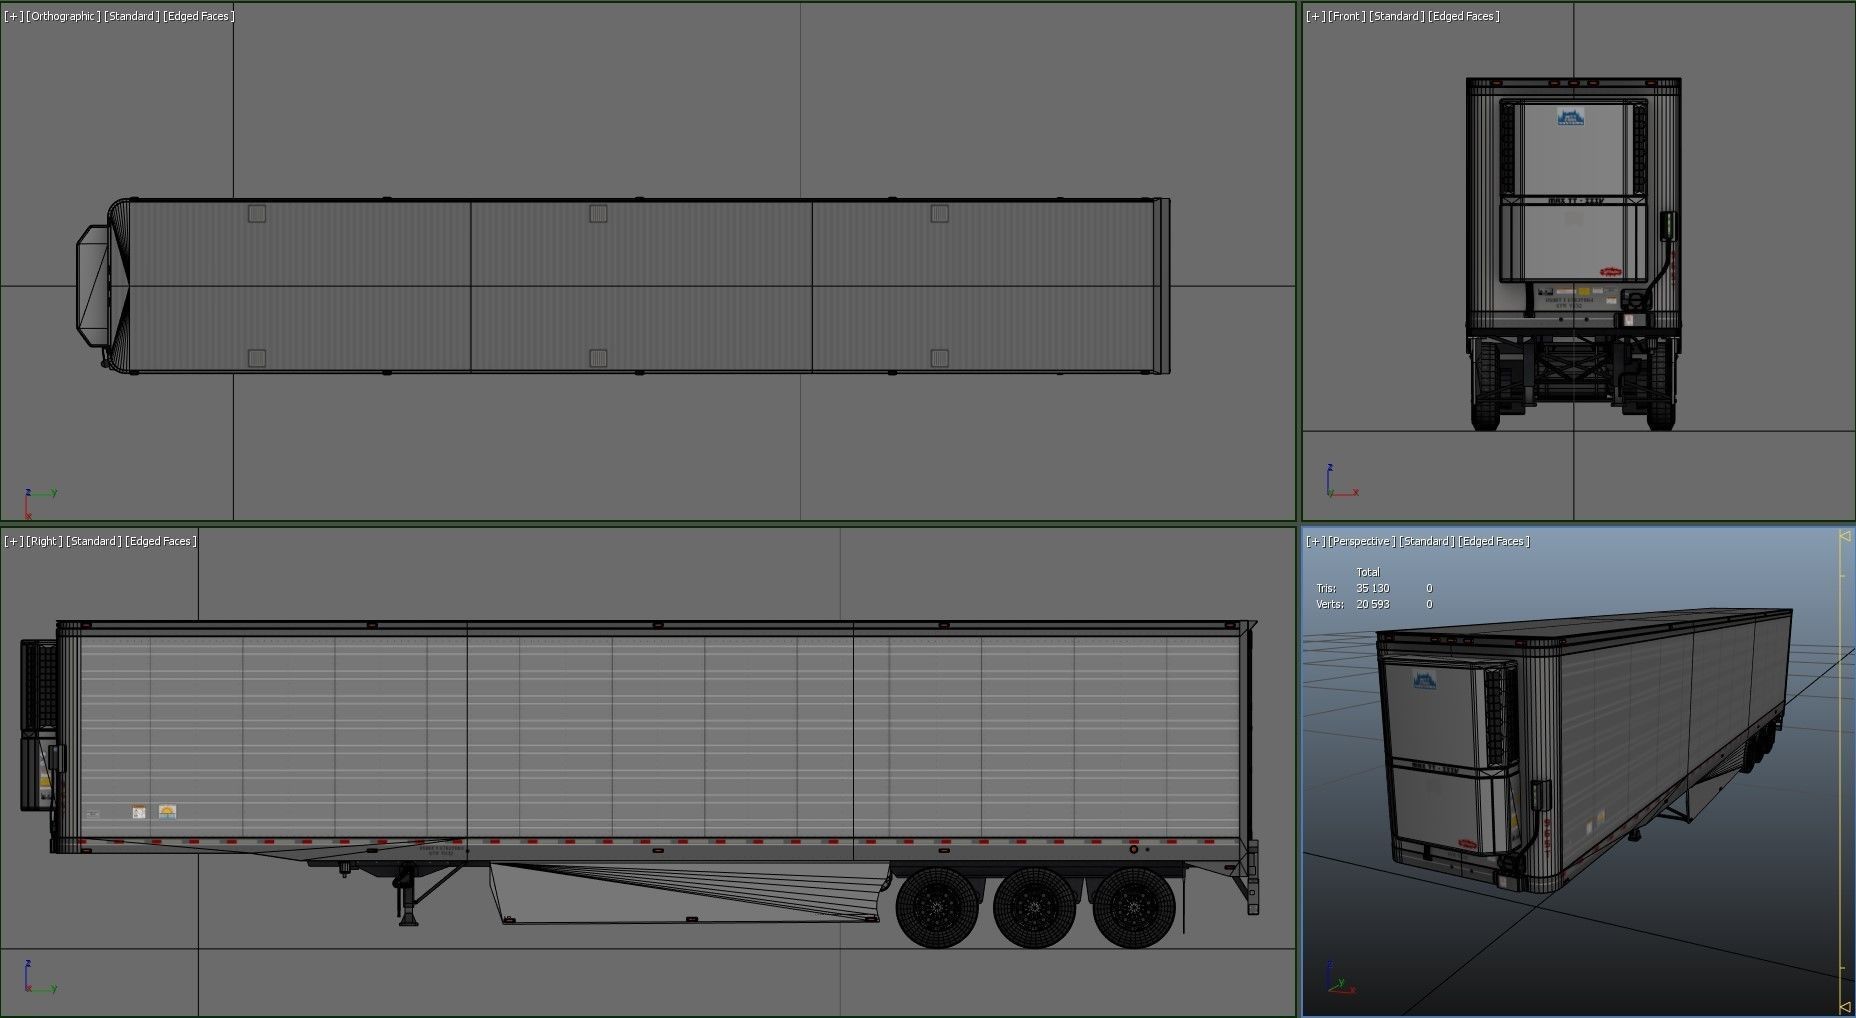Open Edged Faces menu in Front viewport
The height and width of the screenshot is (1018, 1856).
[1463, 16]
